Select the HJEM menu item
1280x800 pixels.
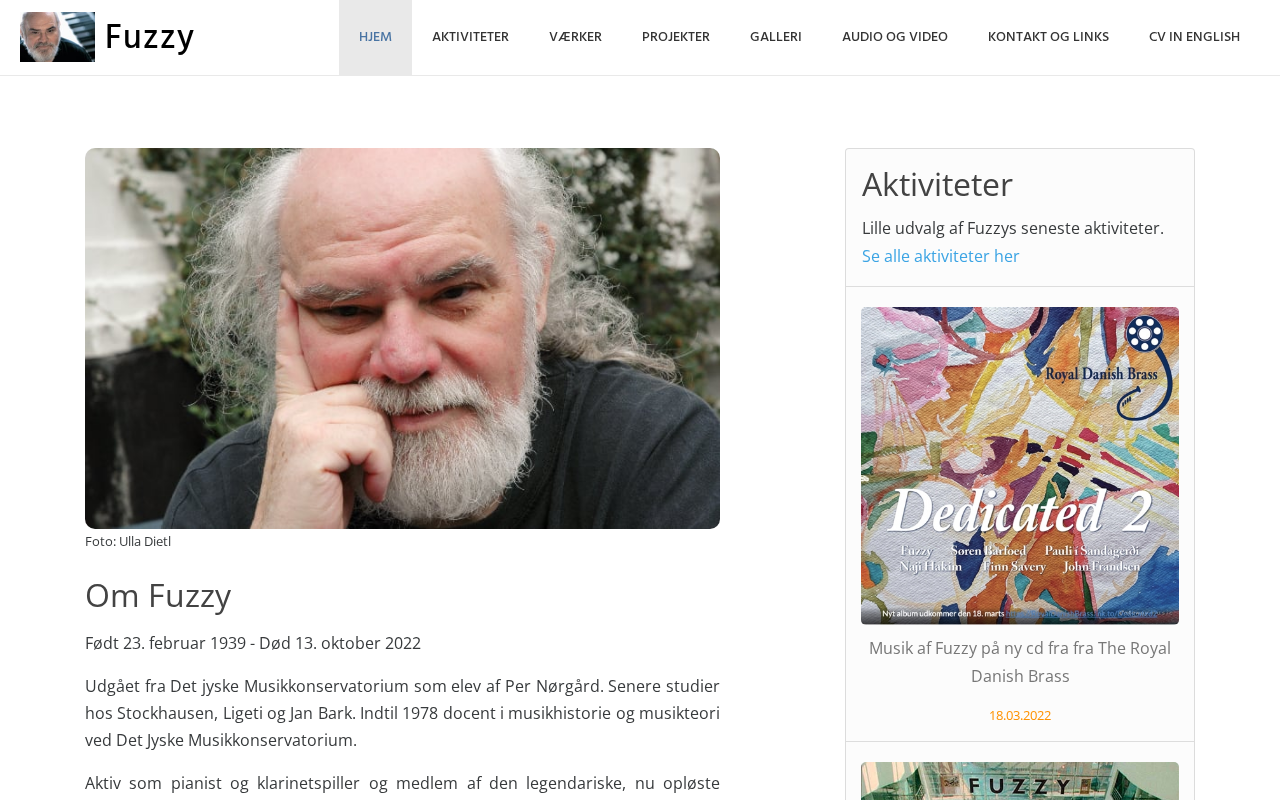pyautogui.click(x=375, y=37)
